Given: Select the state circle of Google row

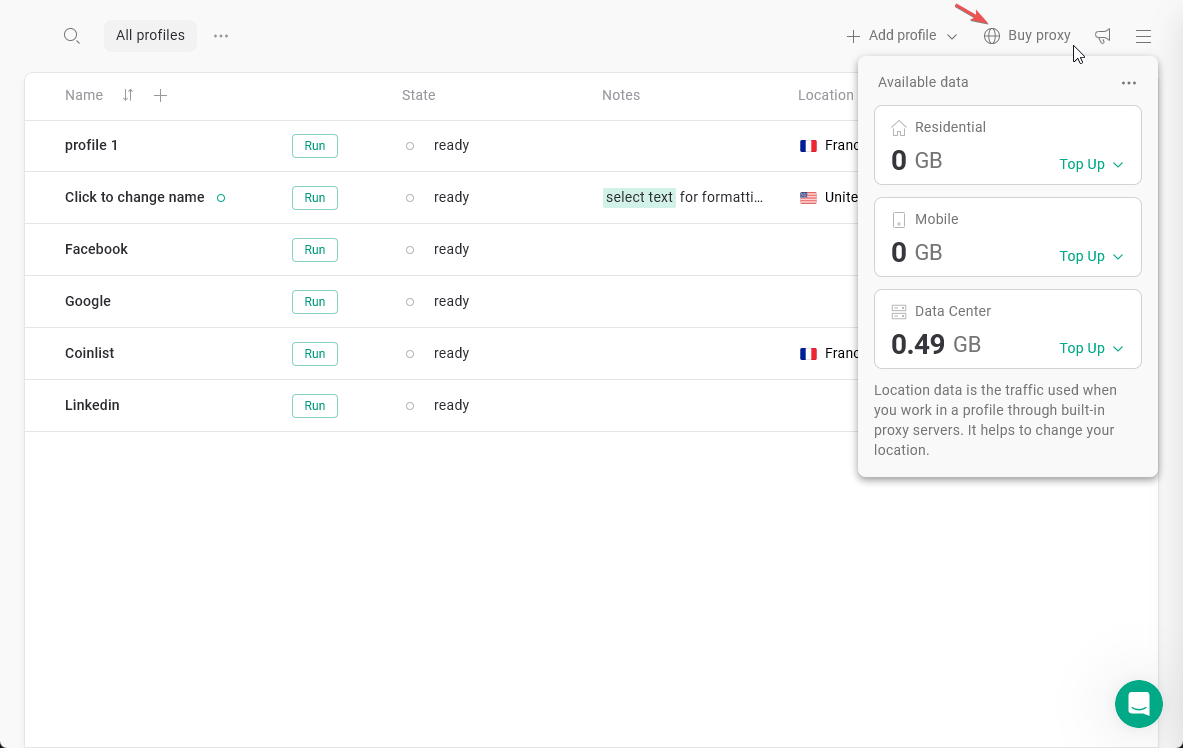Looking at the screenshot, I should click(x=410, y=302).
